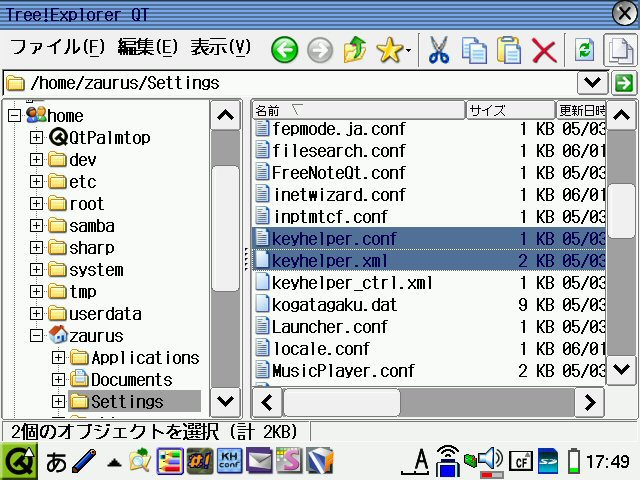640x480 pixels.
Task: Click the Refresh icon in toolbar
Action: pyautogui.click(x=584, y=50)
